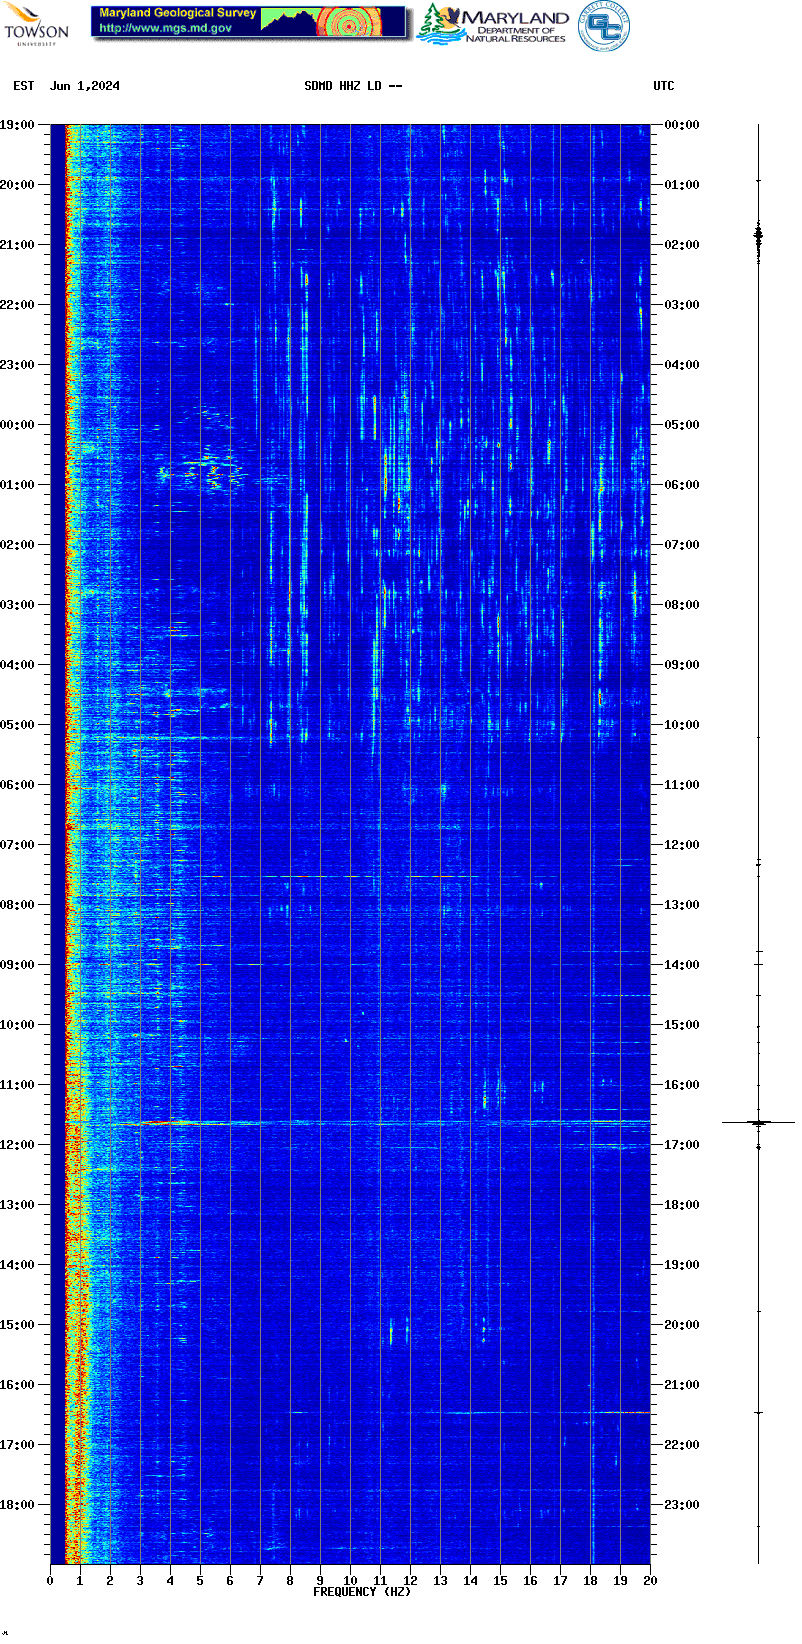The image size is (802, 1644).
Task: Click the Maryland Department of Natural Resources logo
Action: click(493, 25)
